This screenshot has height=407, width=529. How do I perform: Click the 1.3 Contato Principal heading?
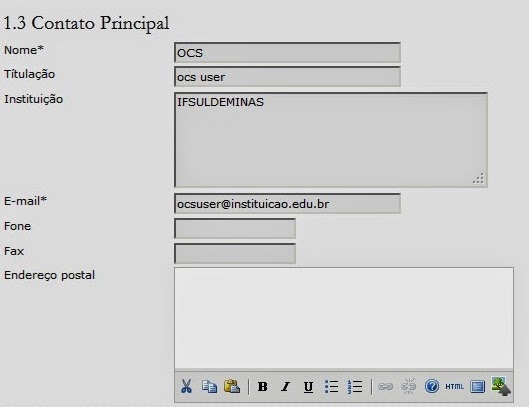(86, 24)
